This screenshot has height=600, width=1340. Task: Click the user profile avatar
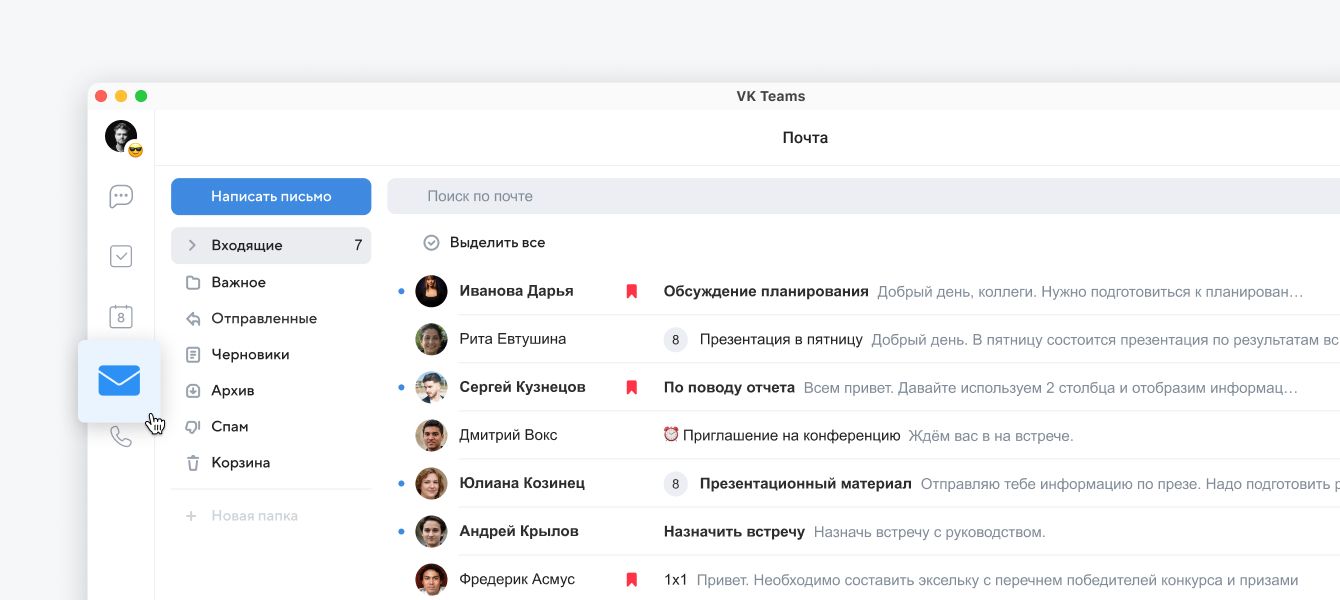tap(121, 137)
